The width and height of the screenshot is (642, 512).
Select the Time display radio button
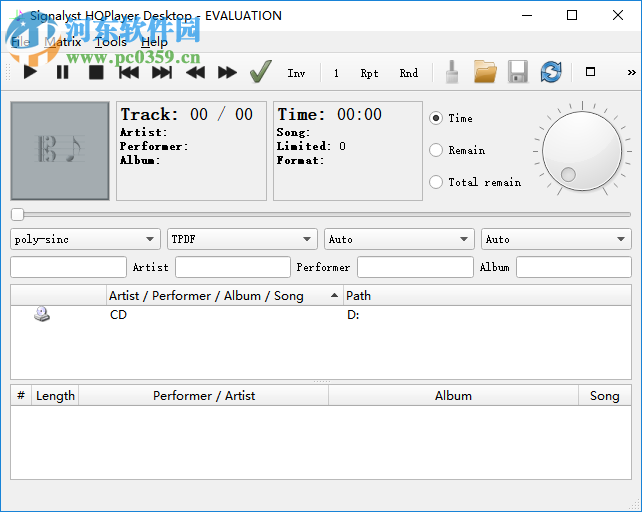point(436,118)
